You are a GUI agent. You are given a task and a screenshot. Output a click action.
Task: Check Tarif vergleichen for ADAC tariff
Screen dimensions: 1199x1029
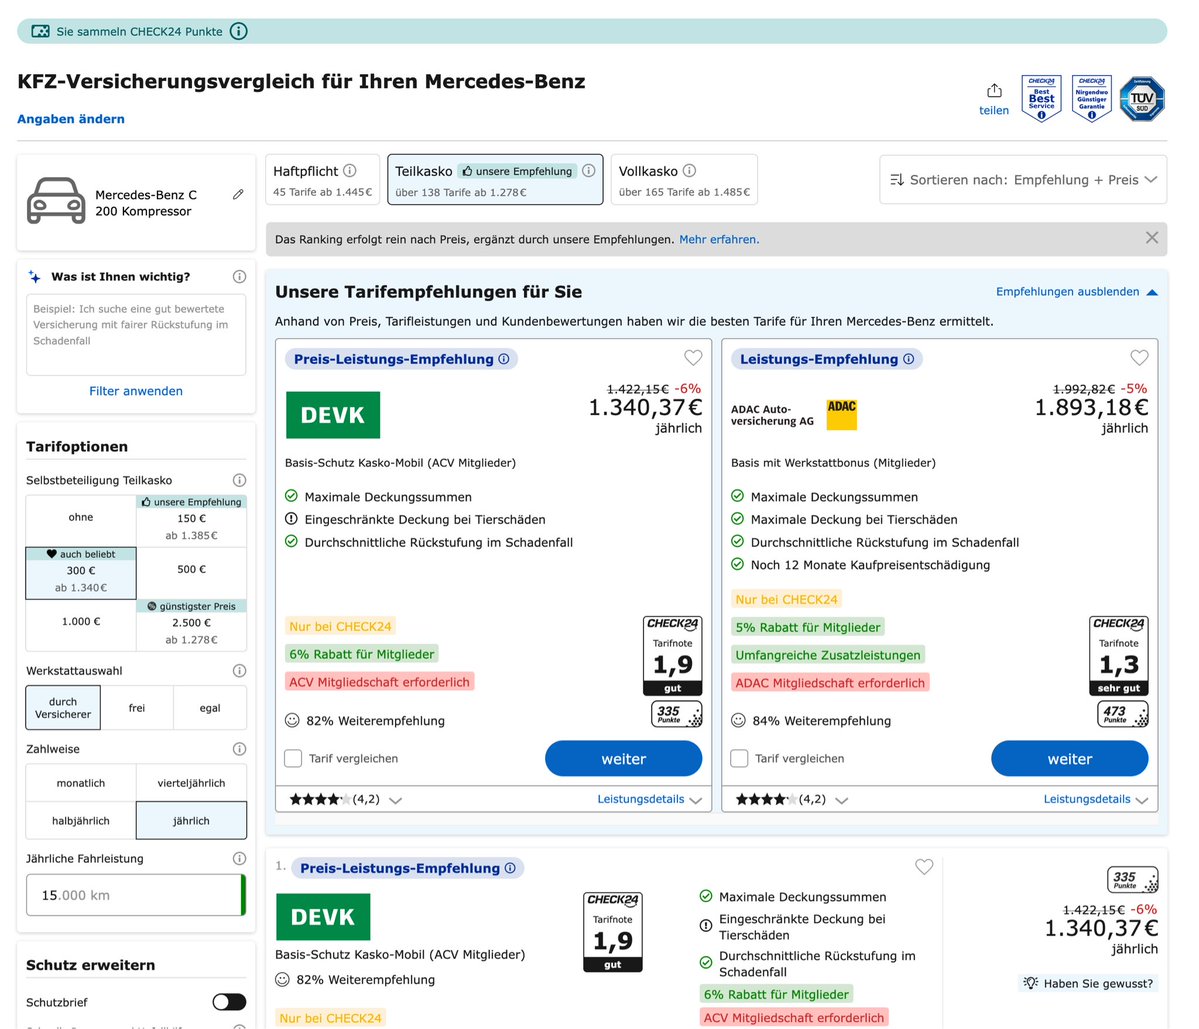coord(739,758)
